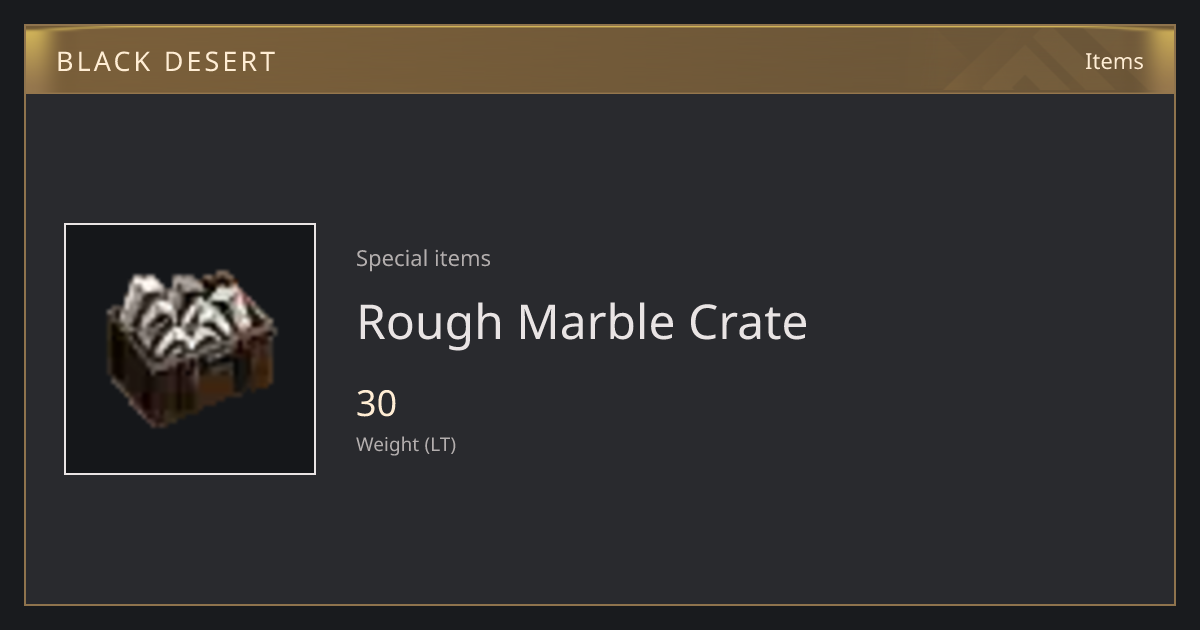
Task: Click the gold header banner background
Action: [x=600, y=60]
